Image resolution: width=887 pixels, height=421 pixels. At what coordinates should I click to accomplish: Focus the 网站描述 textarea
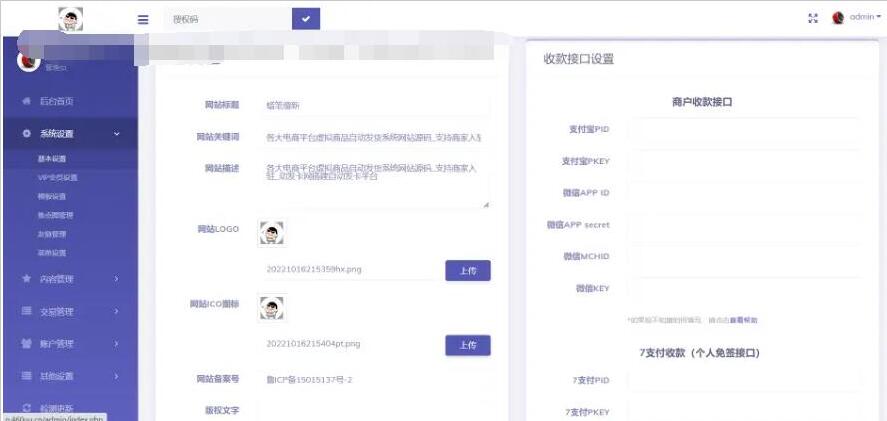click(x=374, y=183)
